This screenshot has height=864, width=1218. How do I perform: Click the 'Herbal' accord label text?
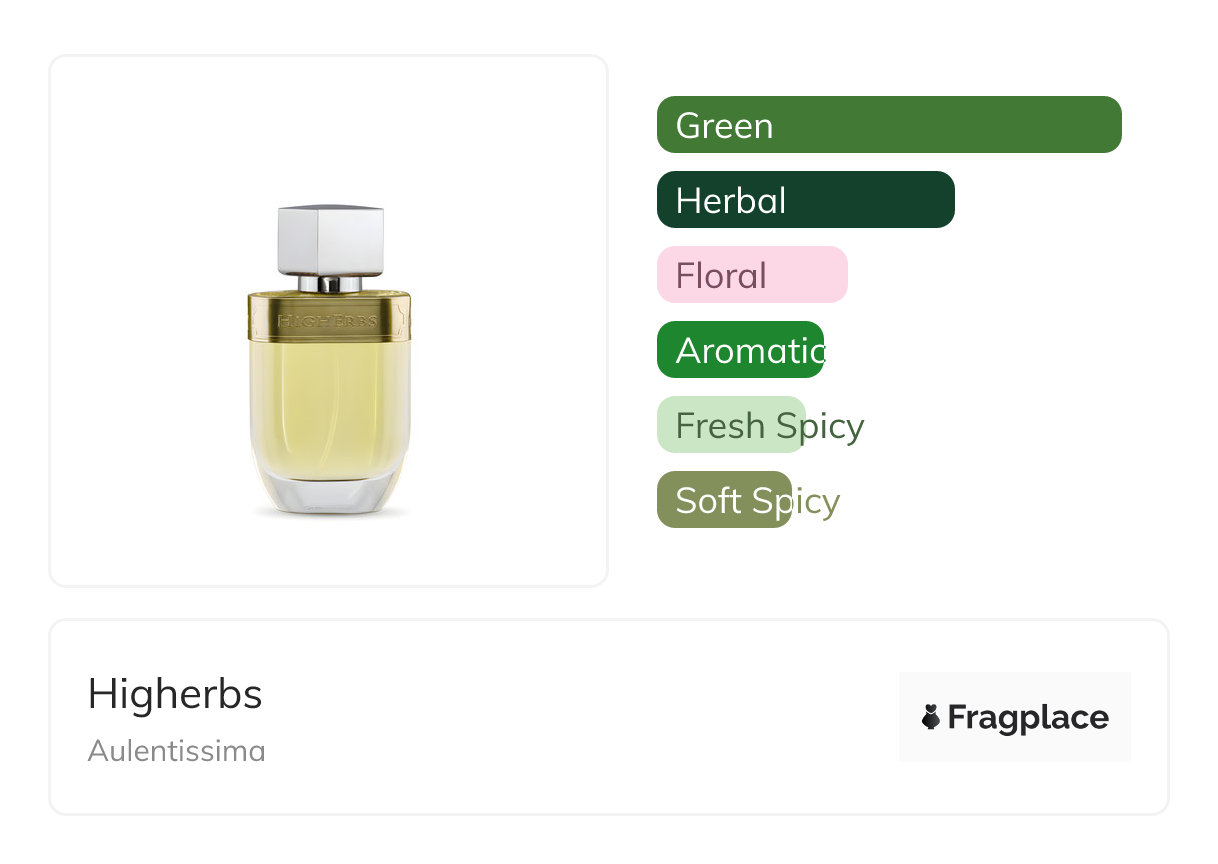tap(731, 201)
